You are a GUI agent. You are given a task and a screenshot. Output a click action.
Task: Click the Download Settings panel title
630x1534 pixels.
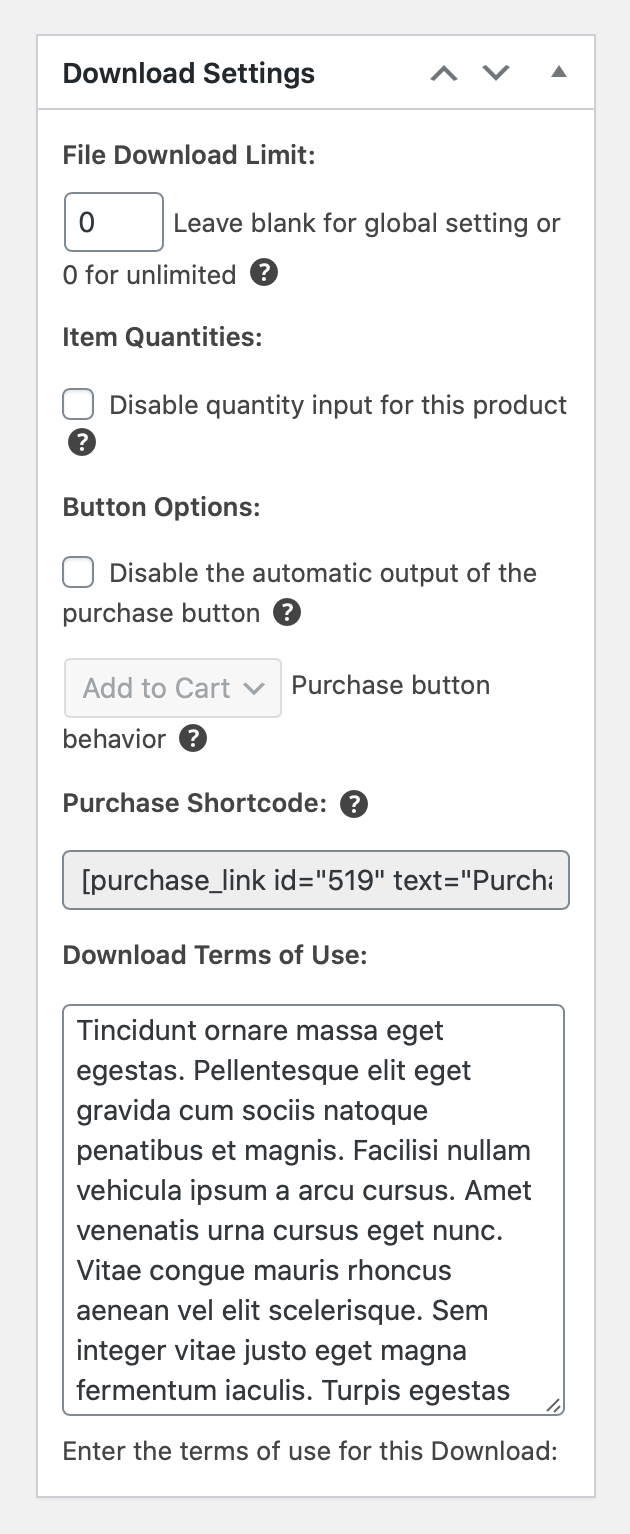[189, 74]
